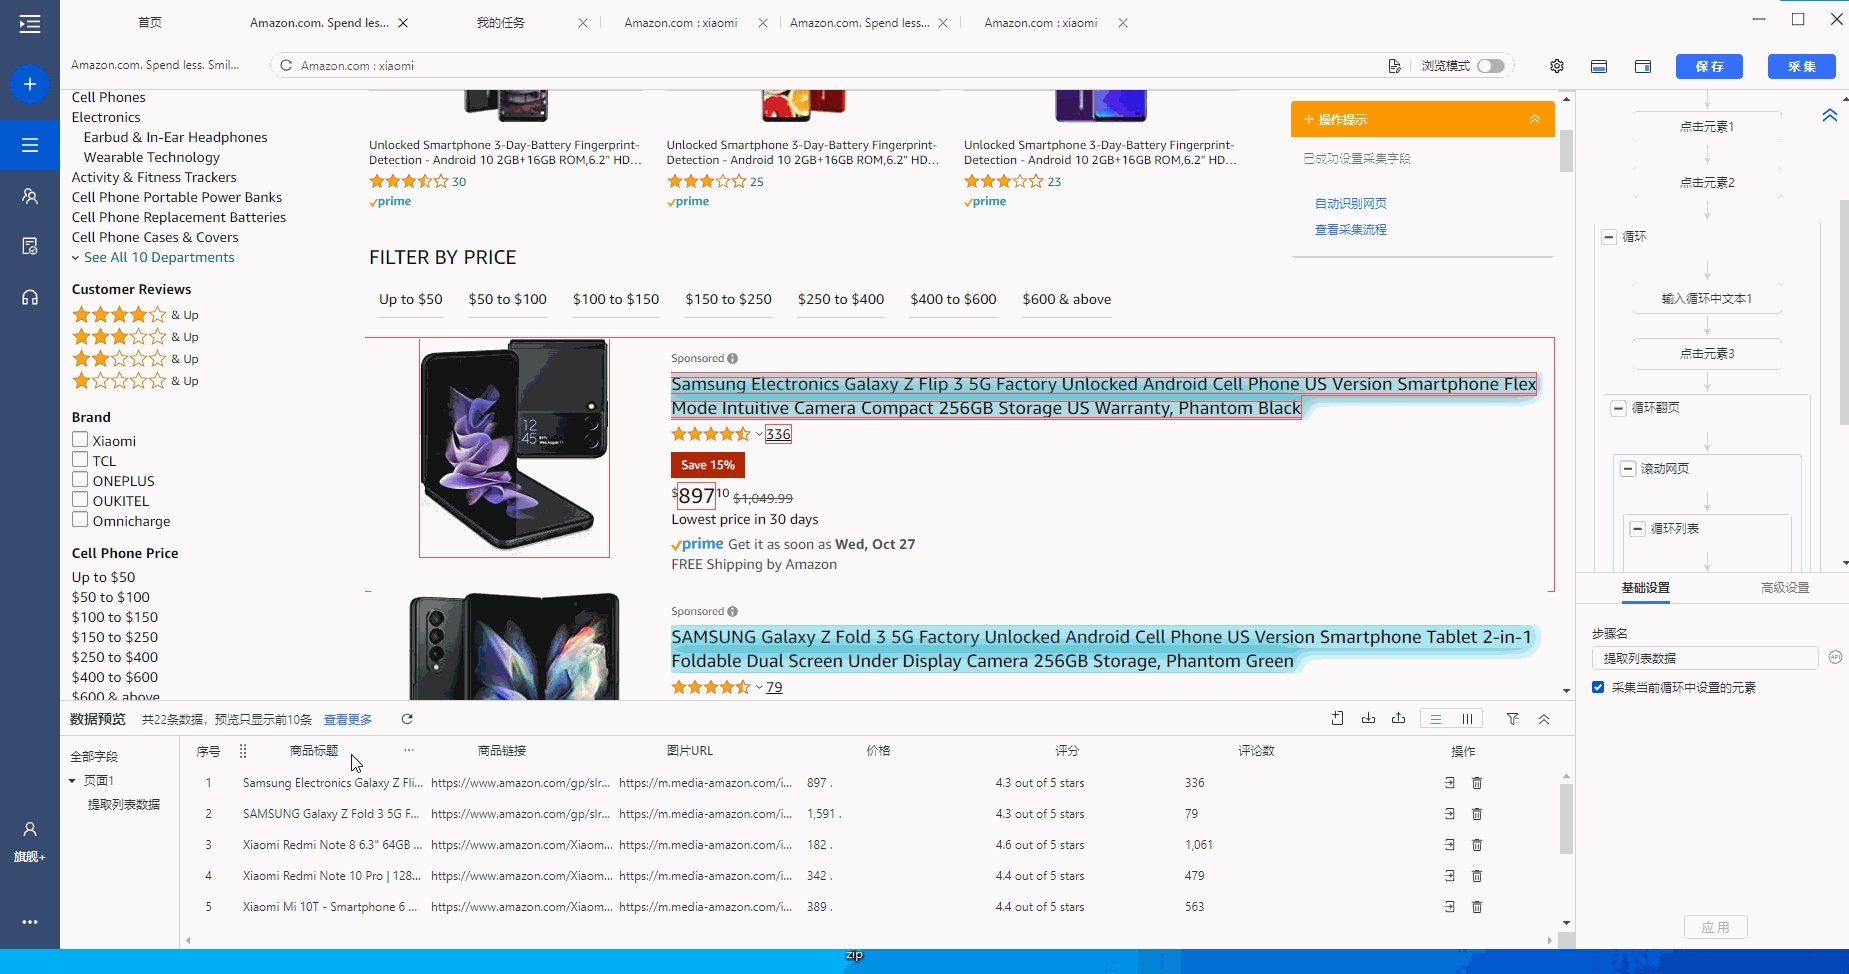Switch to the 我的任务 tab

(x=500, y=23)
